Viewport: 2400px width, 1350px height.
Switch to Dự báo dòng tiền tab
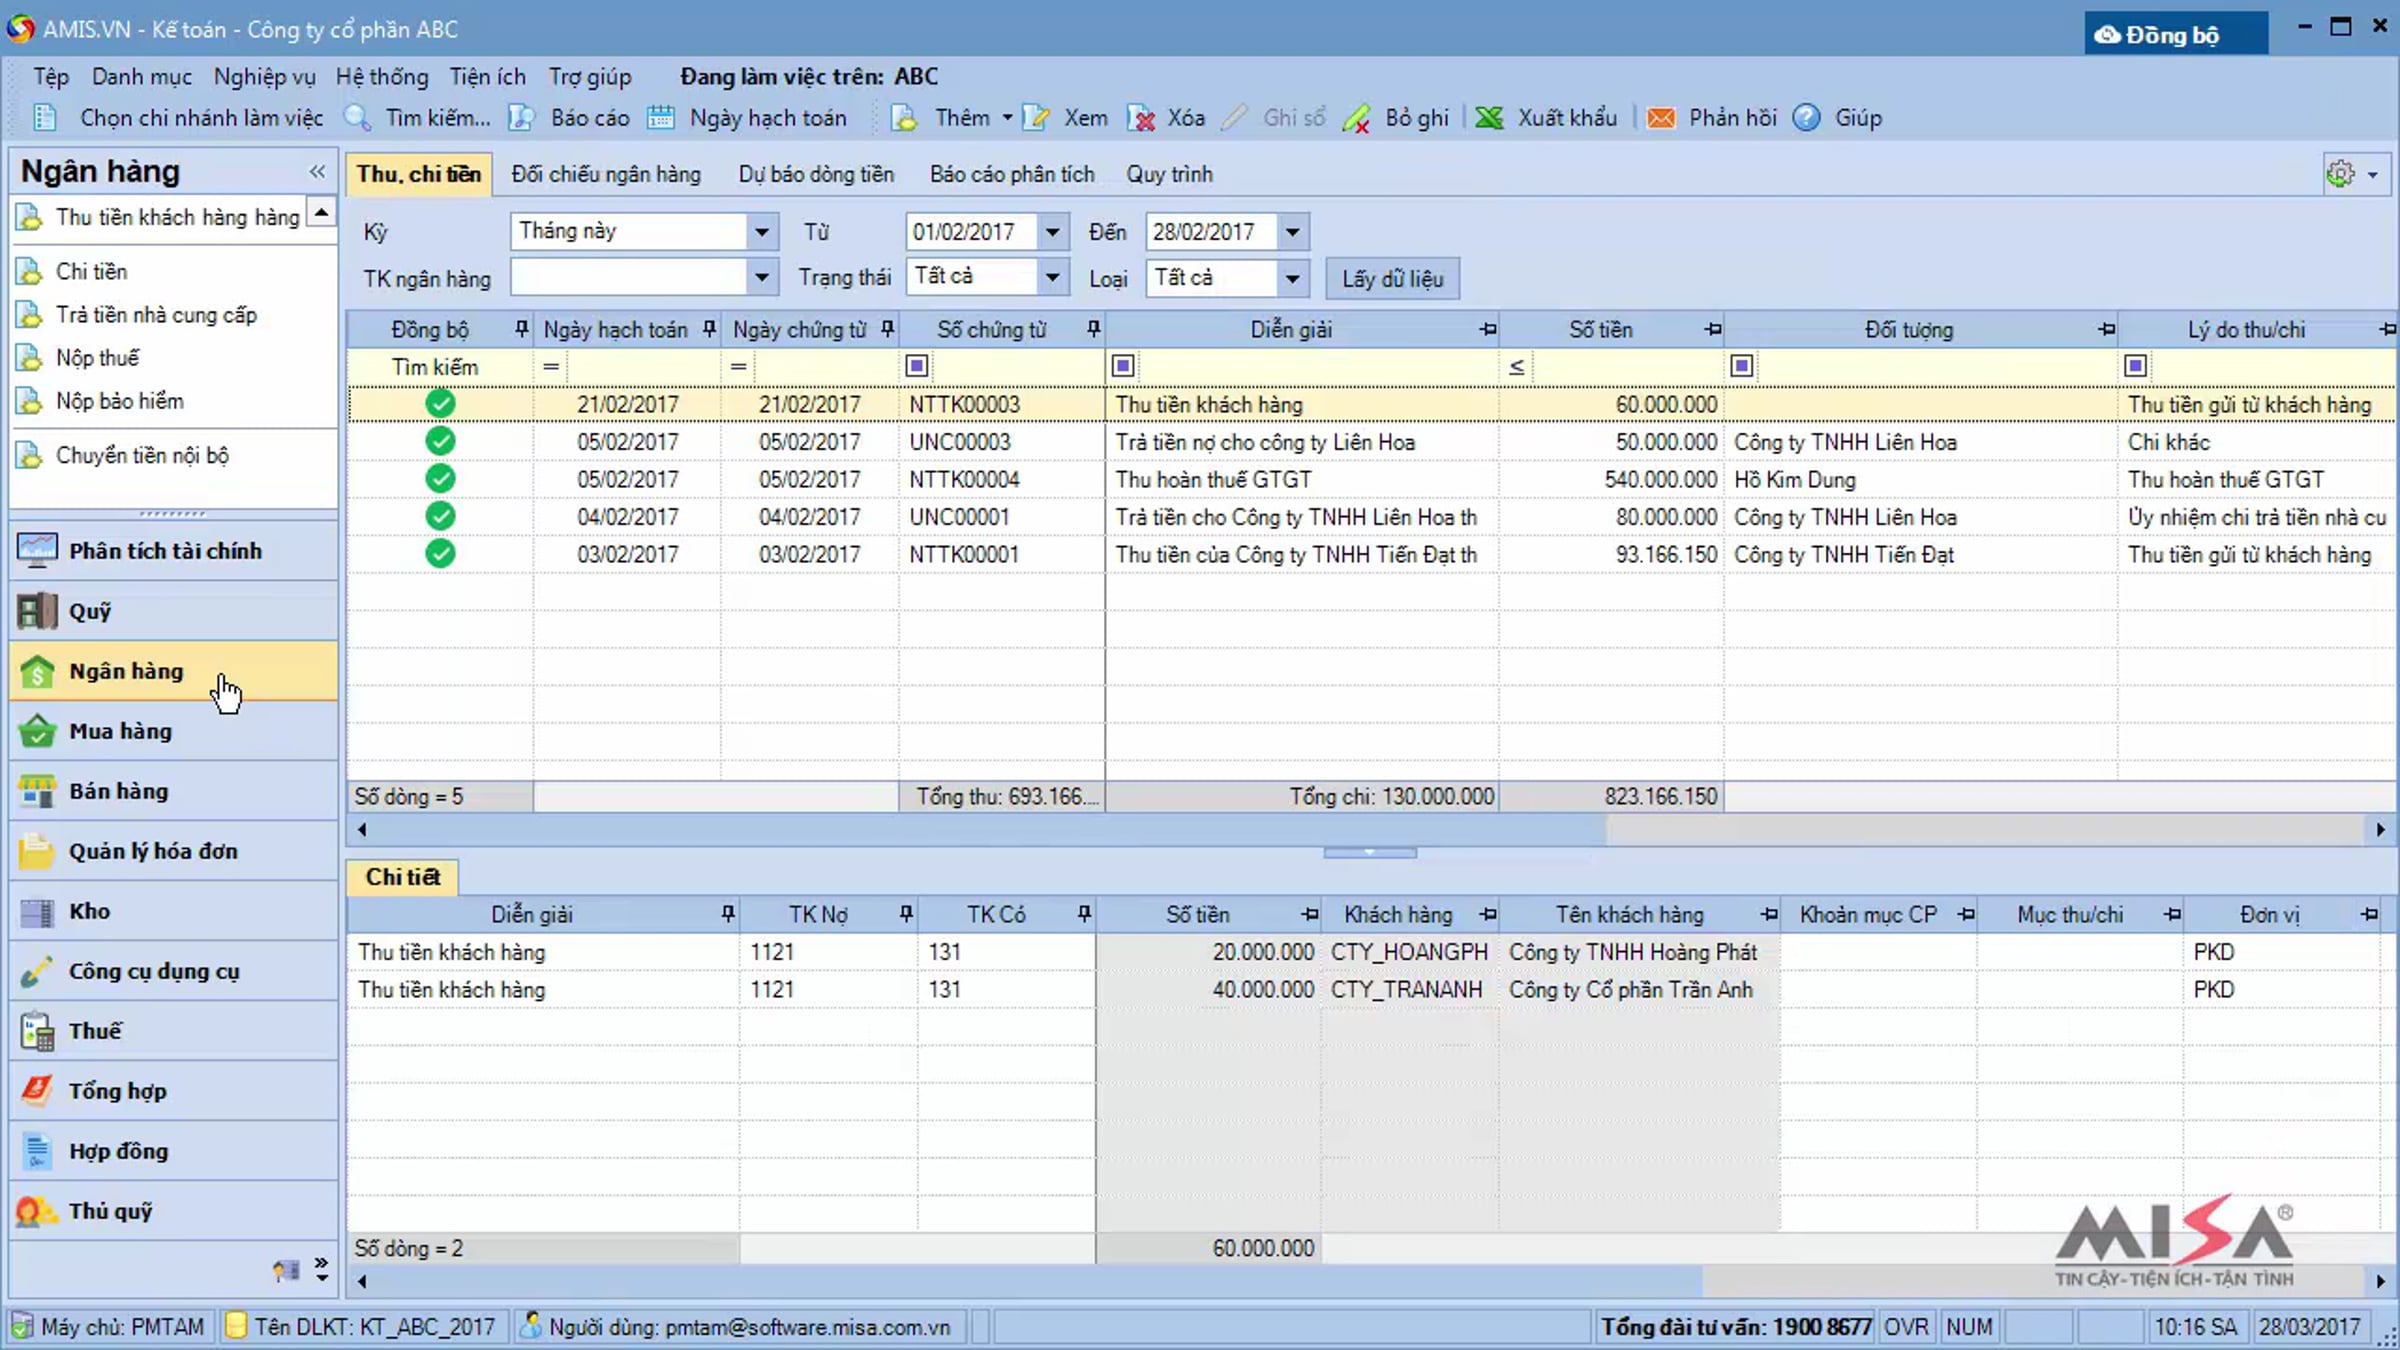pyautogui.click(x=816, y=174)
